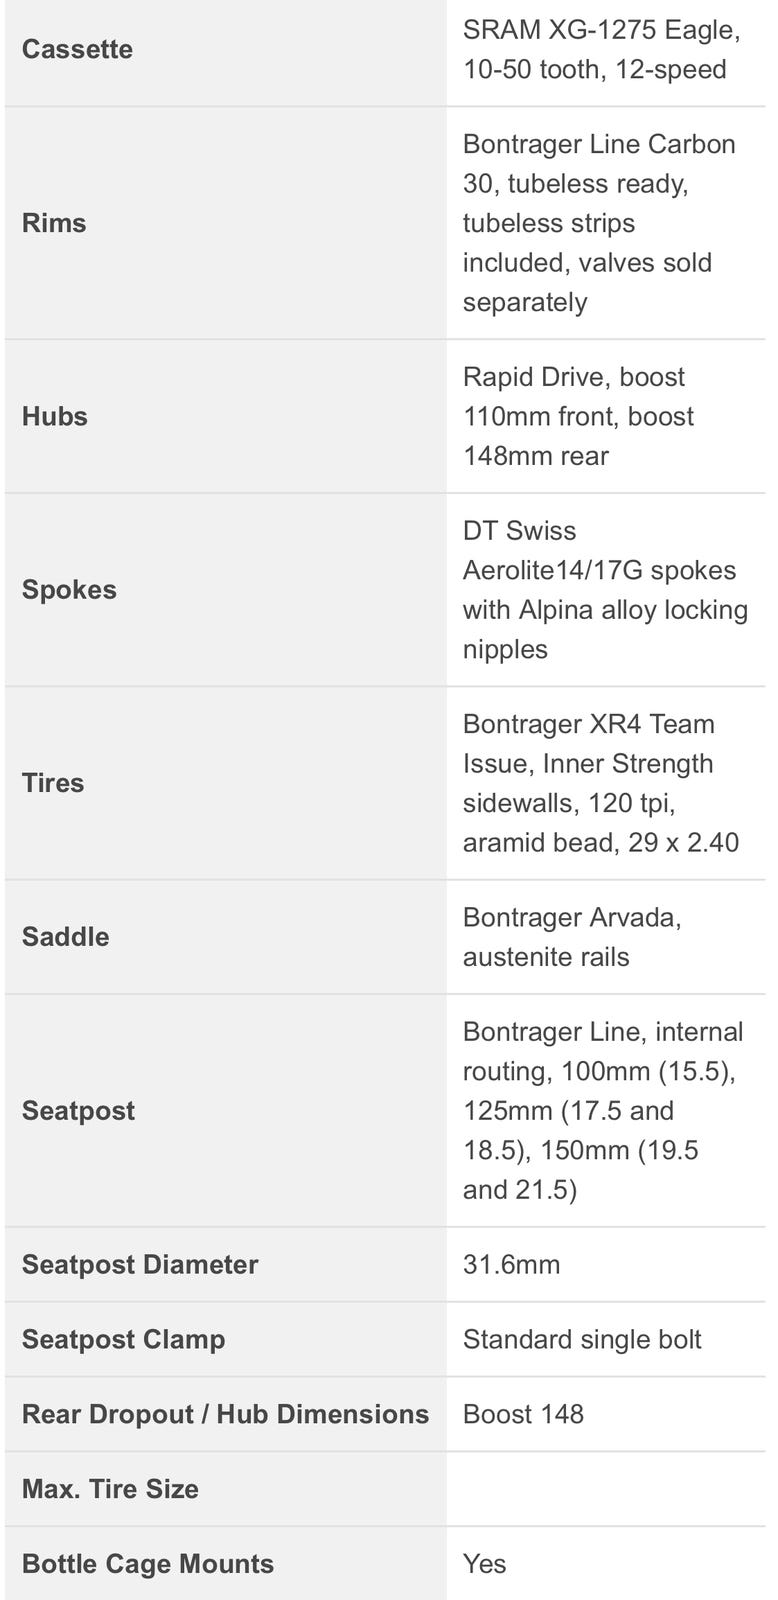Image resolution: width=778 pixels, height=1600 pixels.
Task: Select the Seatpost Diameter label
Action: click(140, 1265)
